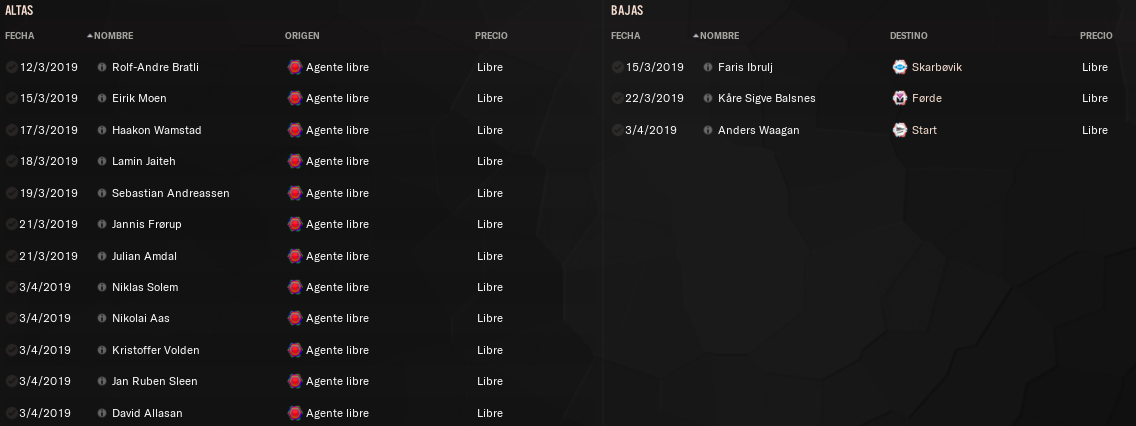This screenshot has width=1136, height=426.
Task: Toggle the check mark beside Kåre Sigve Balsnes's date
Action: [617, 98]
